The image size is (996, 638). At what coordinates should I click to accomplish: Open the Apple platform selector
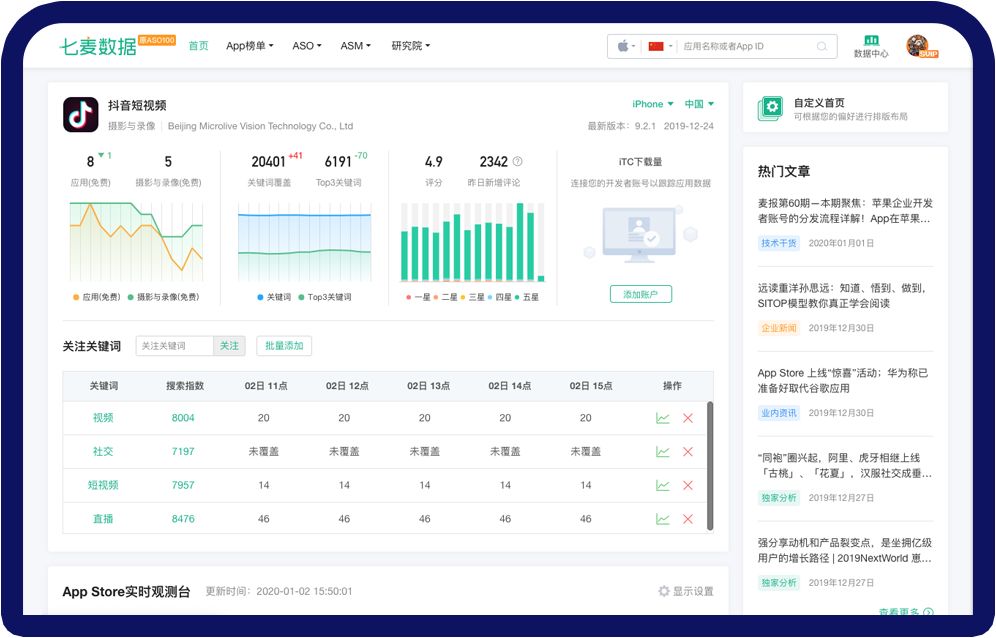pos(626,46)
